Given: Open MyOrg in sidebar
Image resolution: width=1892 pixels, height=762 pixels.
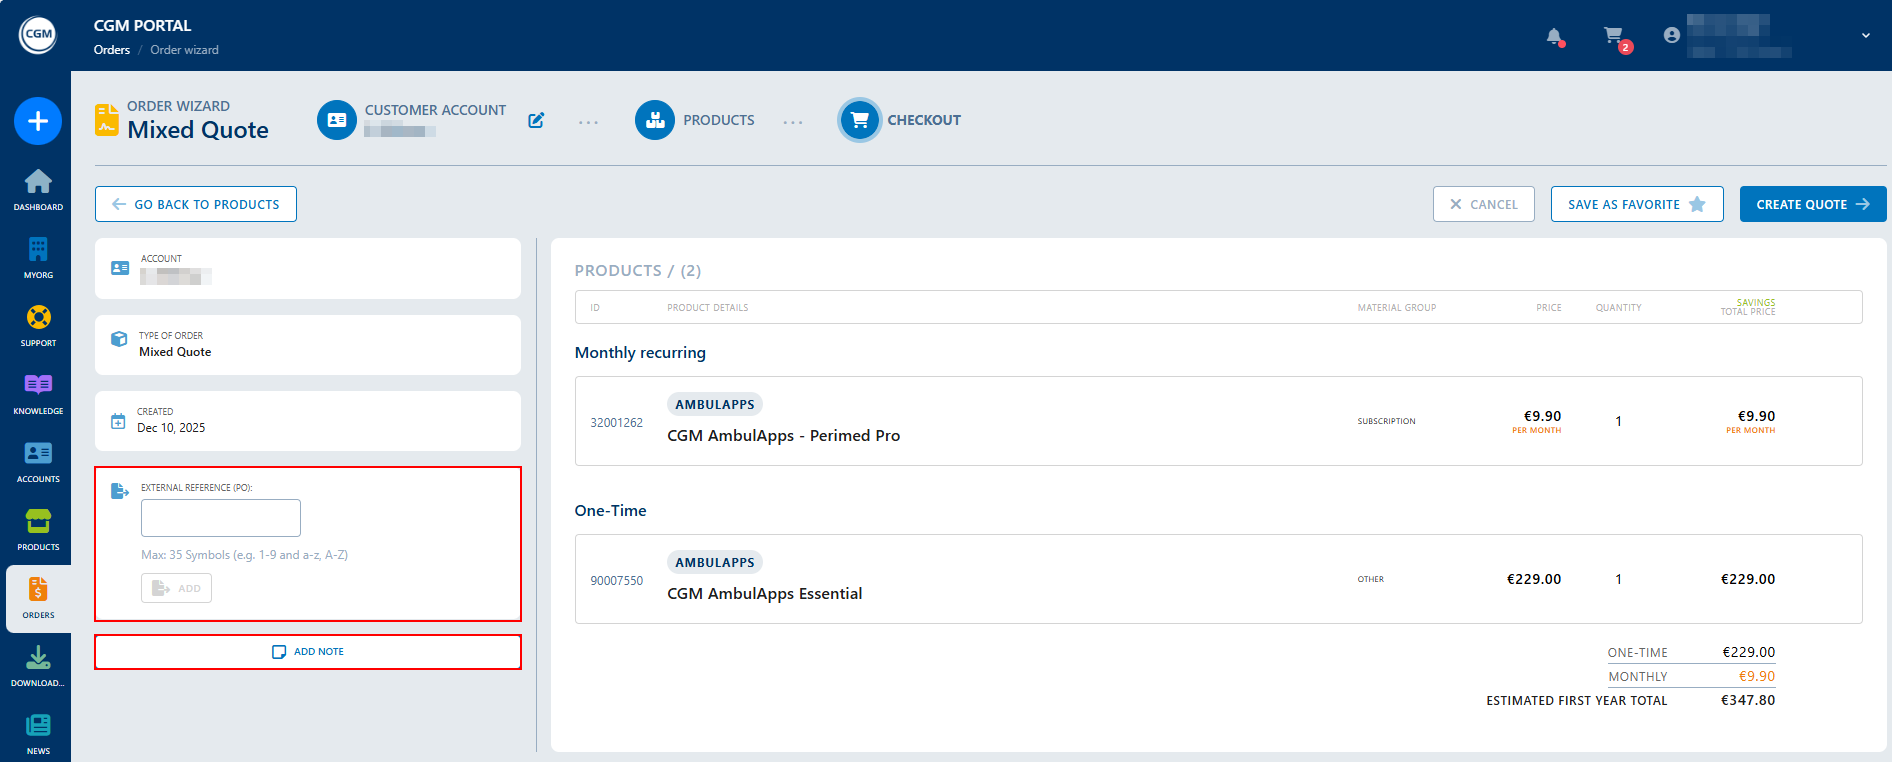Looking at the screenshot, I should click(38, 257).
